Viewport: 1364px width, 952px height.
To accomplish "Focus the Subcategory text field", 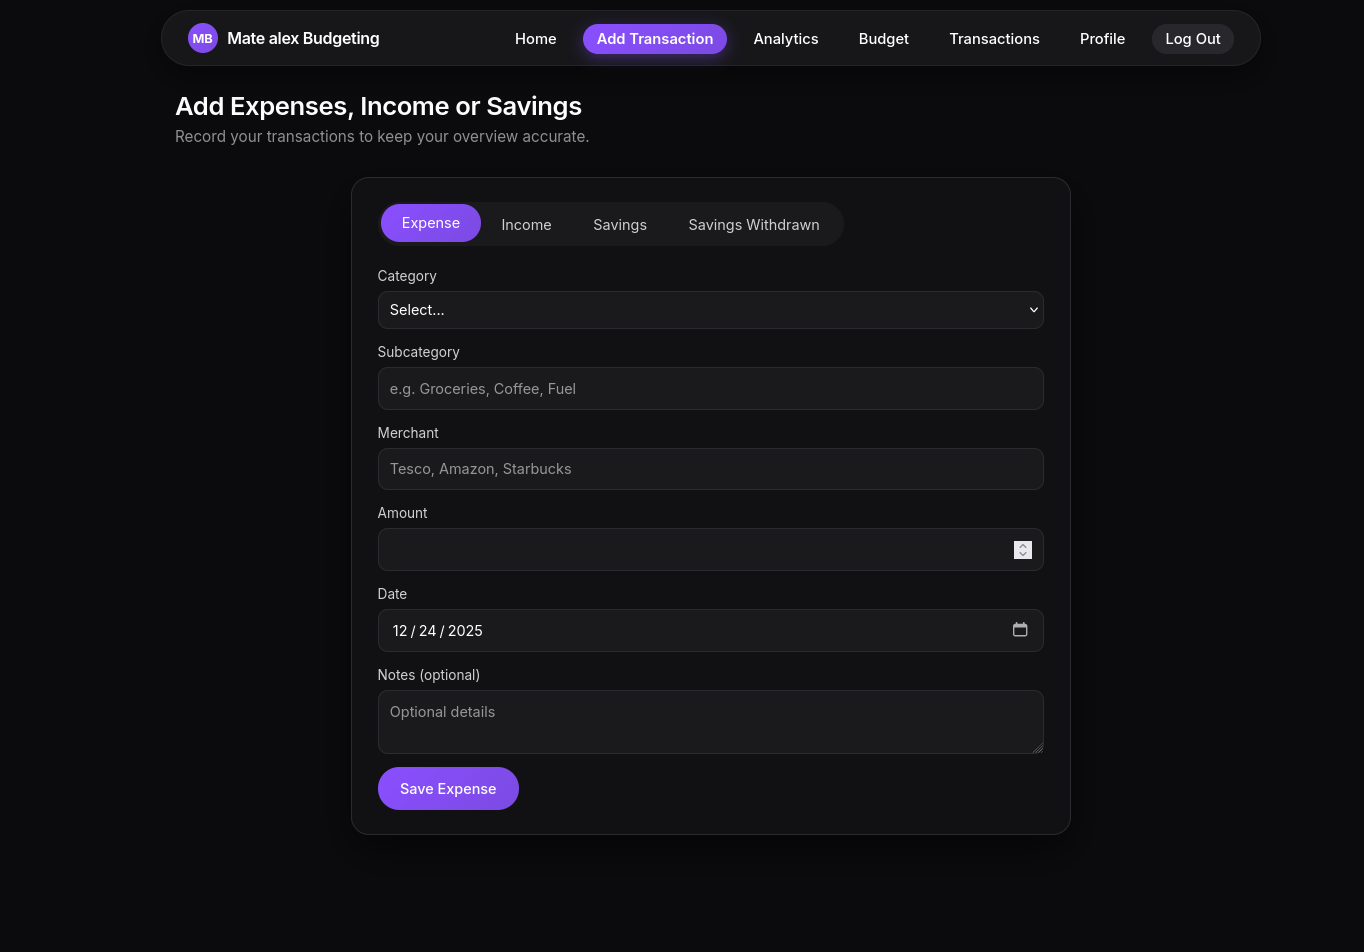I will 710,389.
